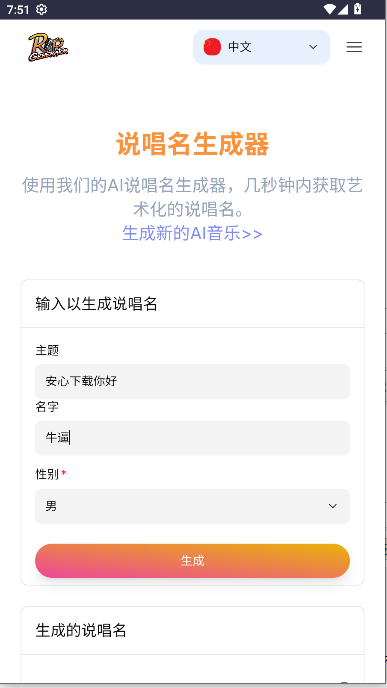Tap the Wi-Fi icon in status bar
The image size is (387, 688).
pos(329,9)
